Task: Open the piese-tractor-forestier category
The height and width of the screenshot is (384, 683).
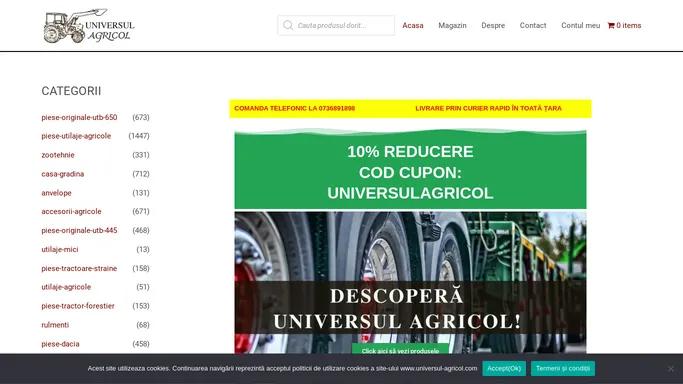Action: click(78, 306)
